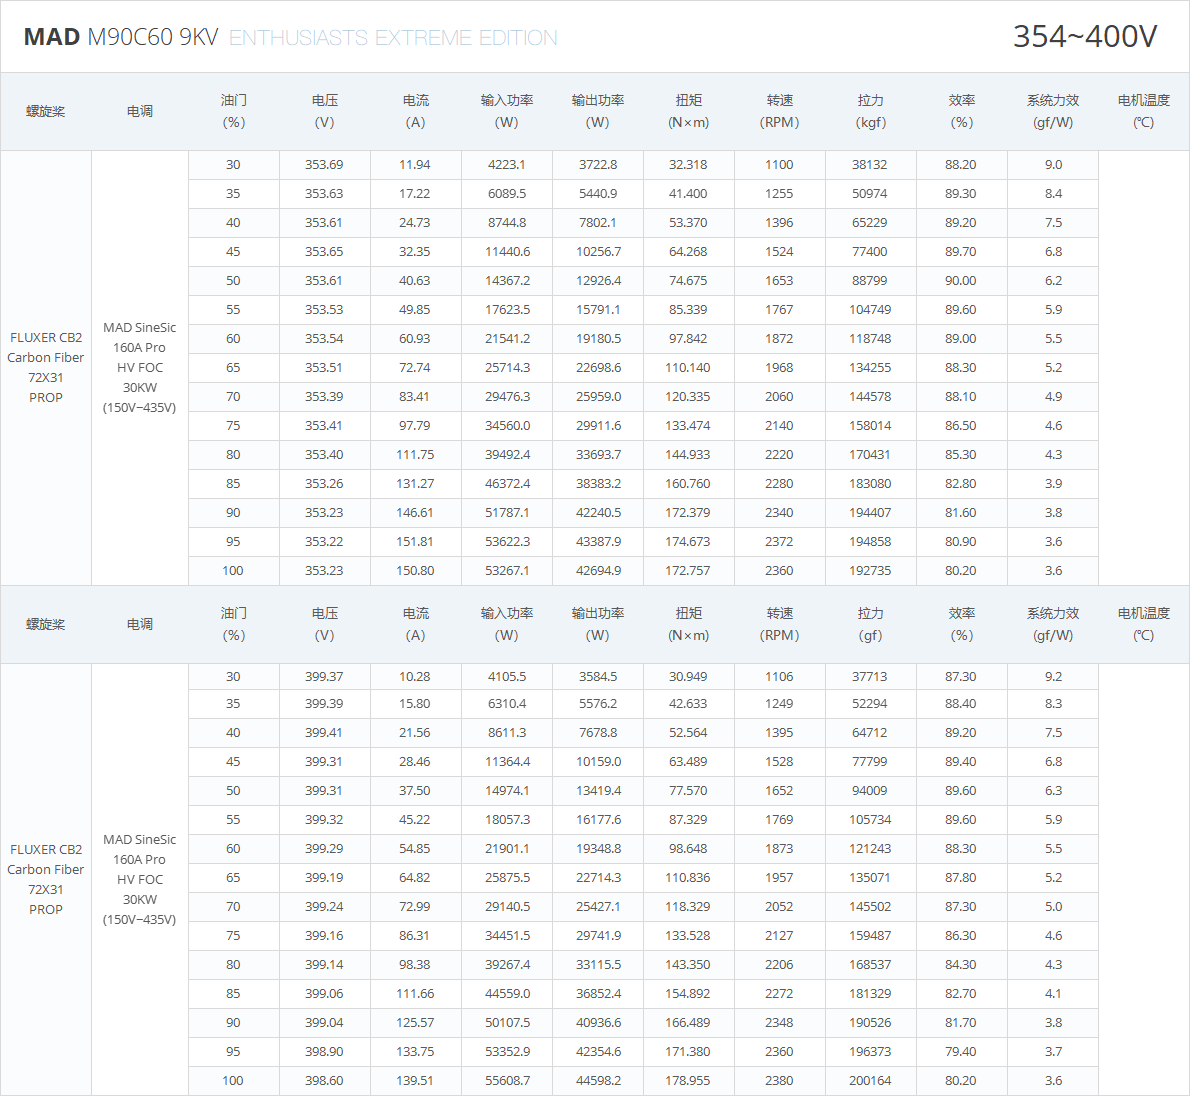
Task: Click the thrust value 200164
Action: pos(870,1081)
